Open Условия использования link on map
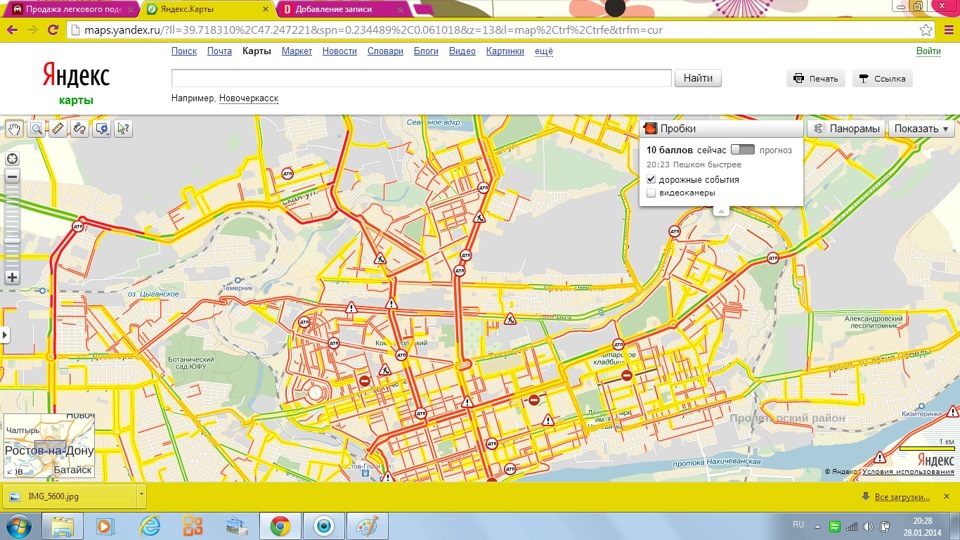 click(x=908, y=471)
